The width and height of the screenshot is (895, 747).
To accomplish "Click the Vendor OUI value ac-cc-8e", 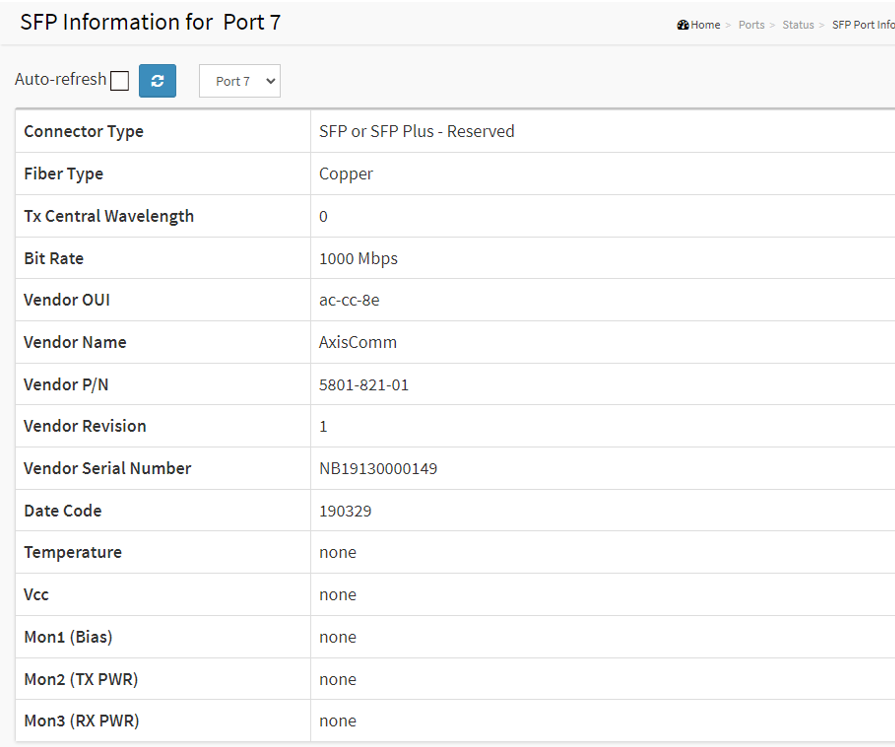I will (349, 300).
